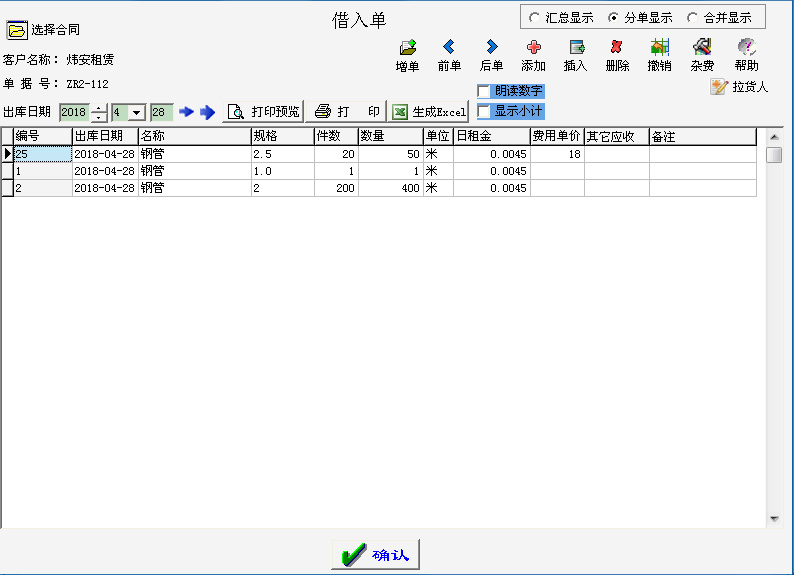Open the month dropdown showing 4
Viewport: 794px width, 575px height.
pos(136,112)
